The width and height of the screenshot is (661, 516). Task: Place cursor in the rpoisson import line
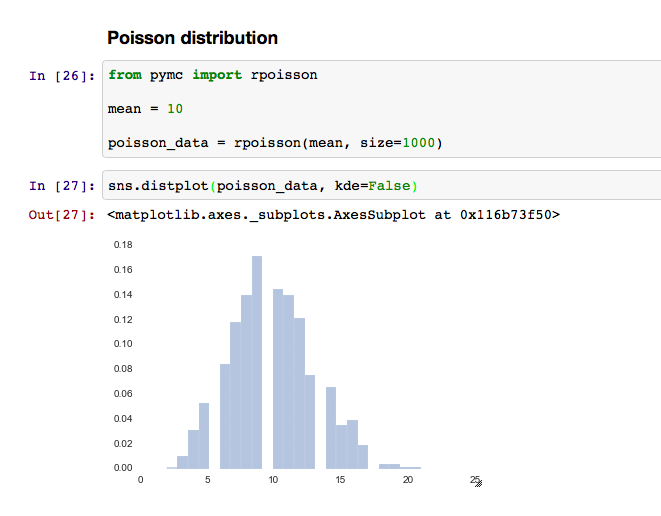pyautogui.click(x=212, y=75)
